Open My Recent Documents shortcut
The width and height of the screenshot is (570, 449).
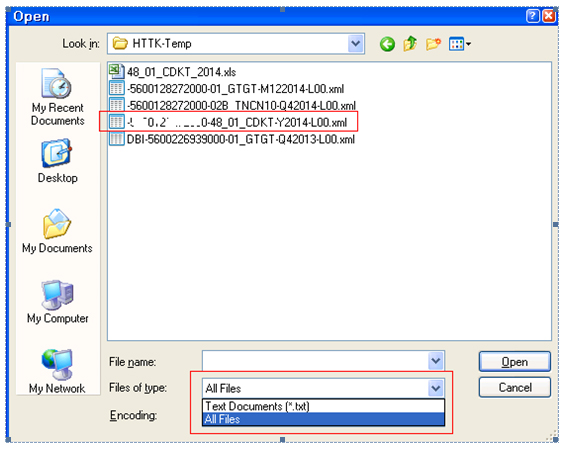(57, 97)
